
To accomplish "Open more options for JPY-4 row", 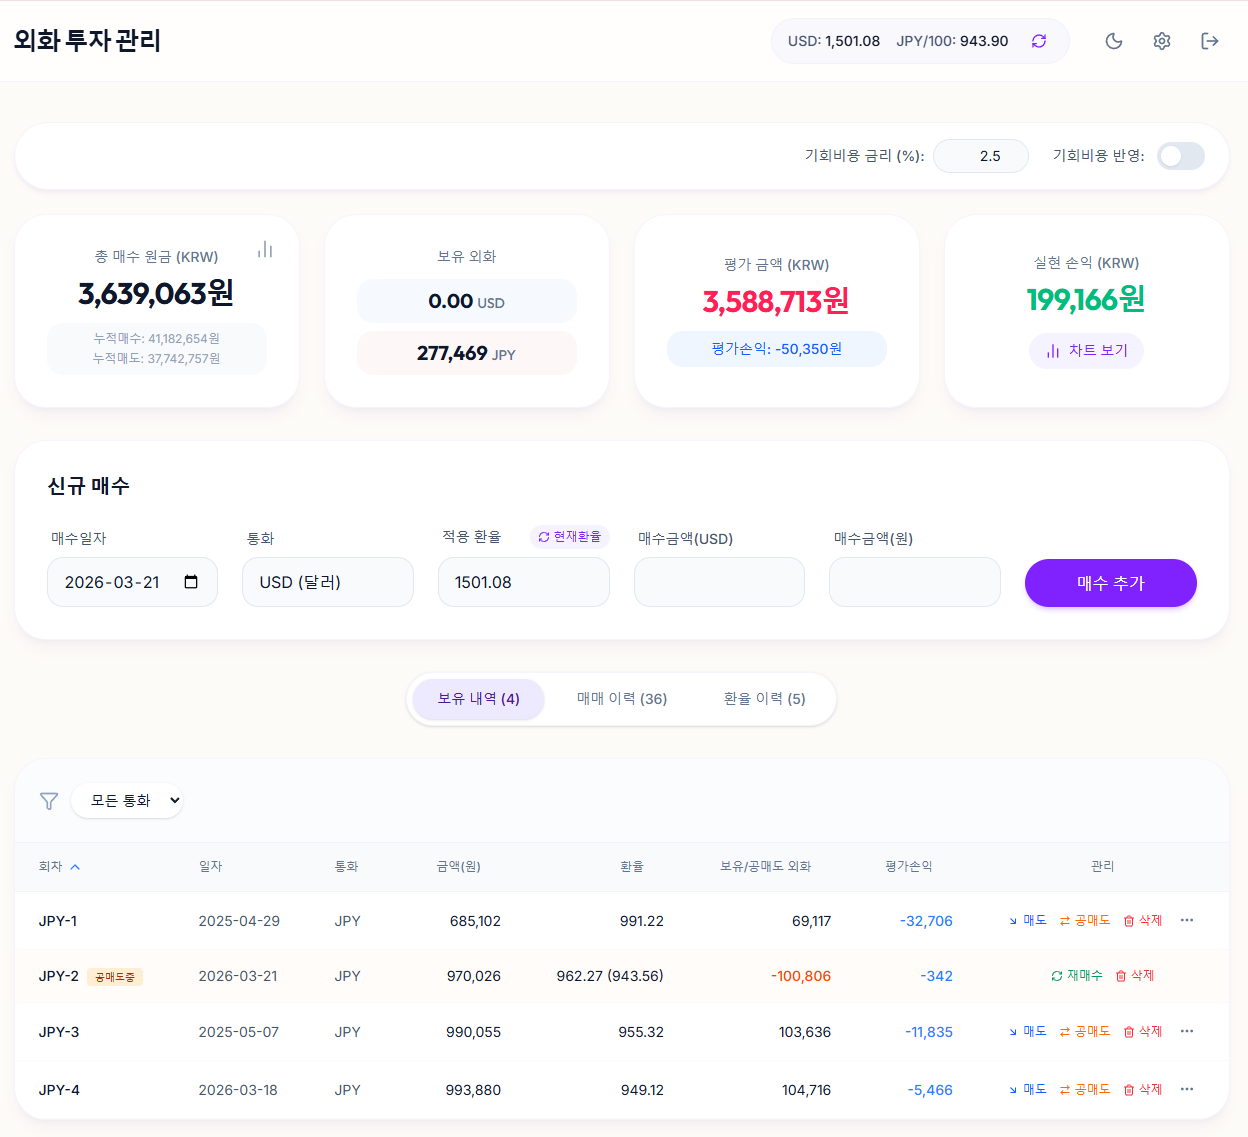I will click(x=1187, y=1089).
